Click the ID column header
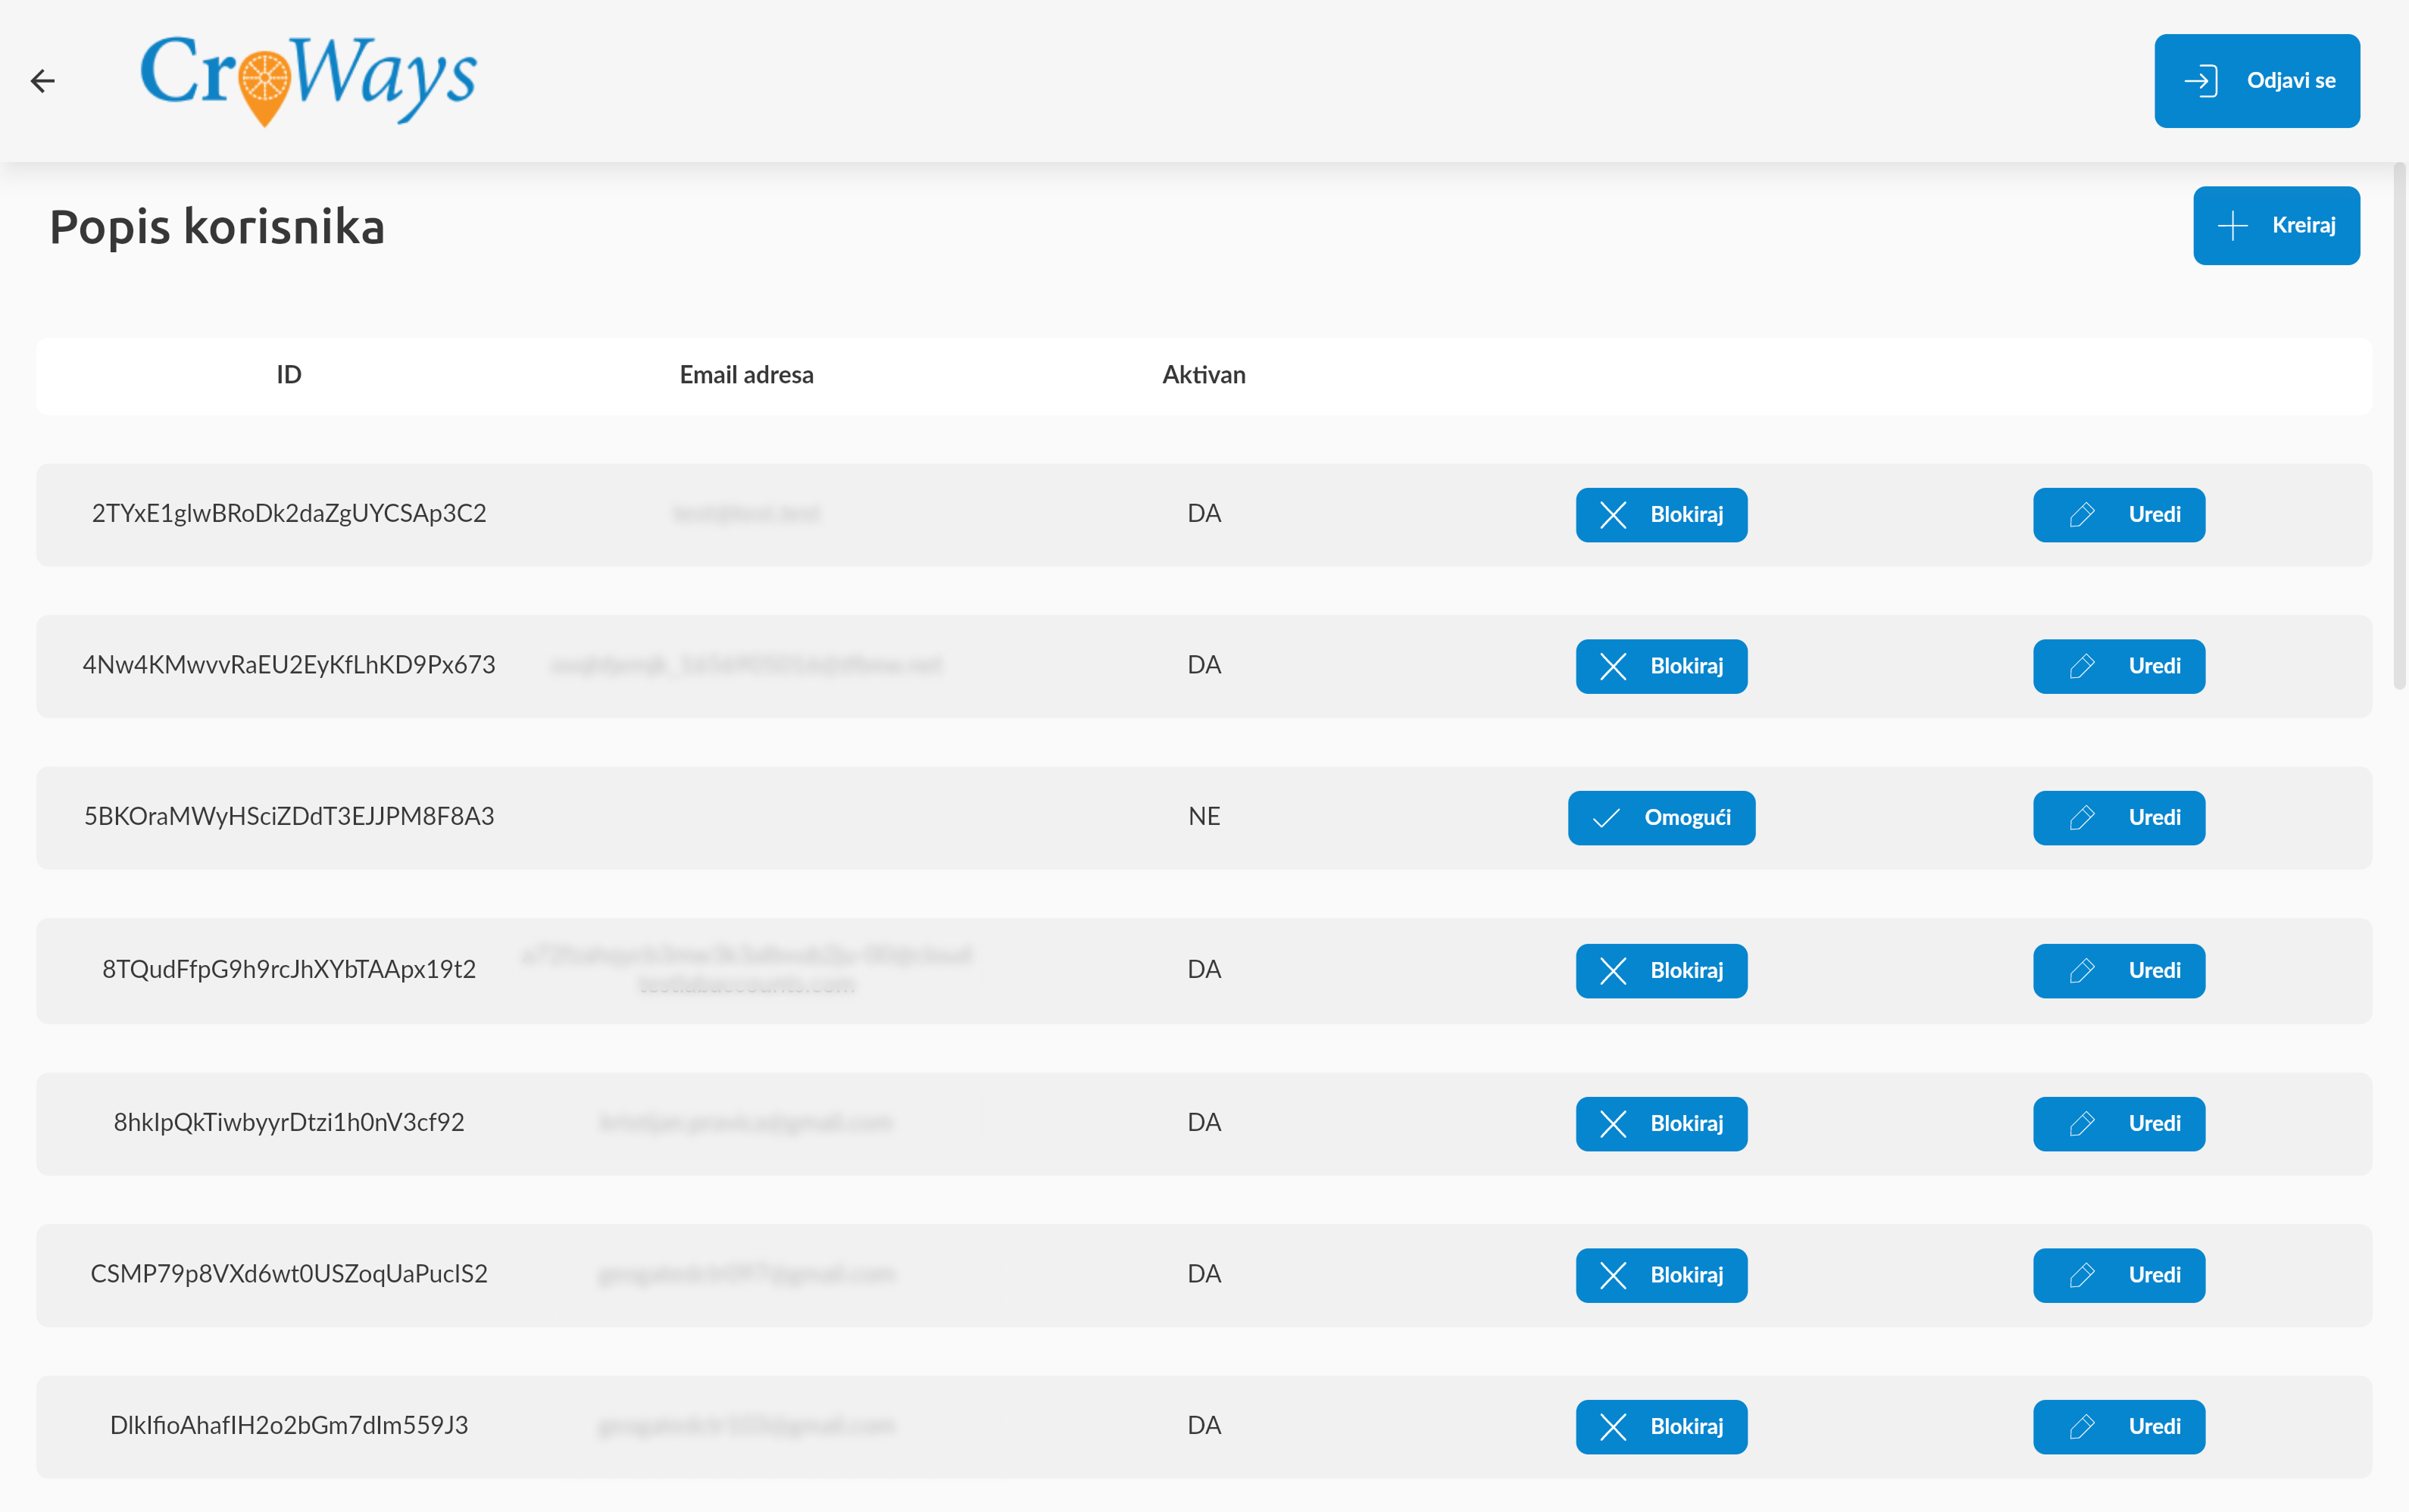 [x=289, y=375]
